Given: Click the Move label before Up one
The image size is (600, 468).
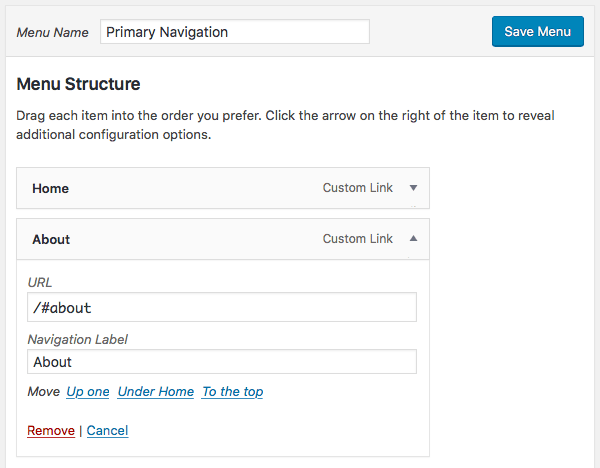Looking at the screenshot, I should point(44,391).
